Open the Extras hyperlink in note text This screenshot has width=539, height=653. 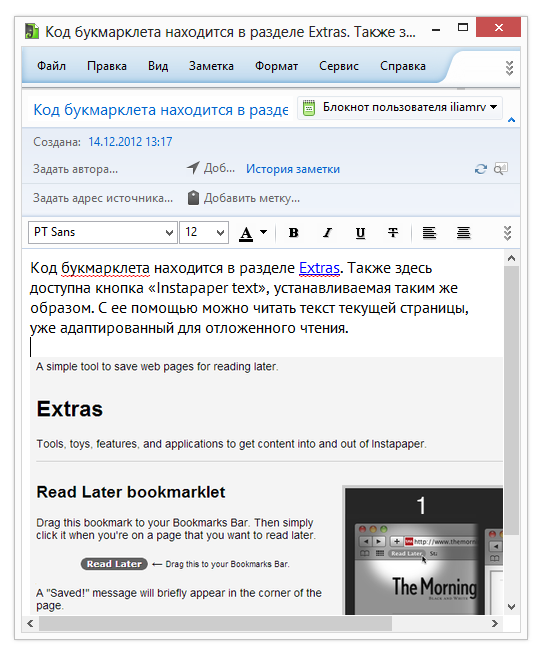click(319, 268)
